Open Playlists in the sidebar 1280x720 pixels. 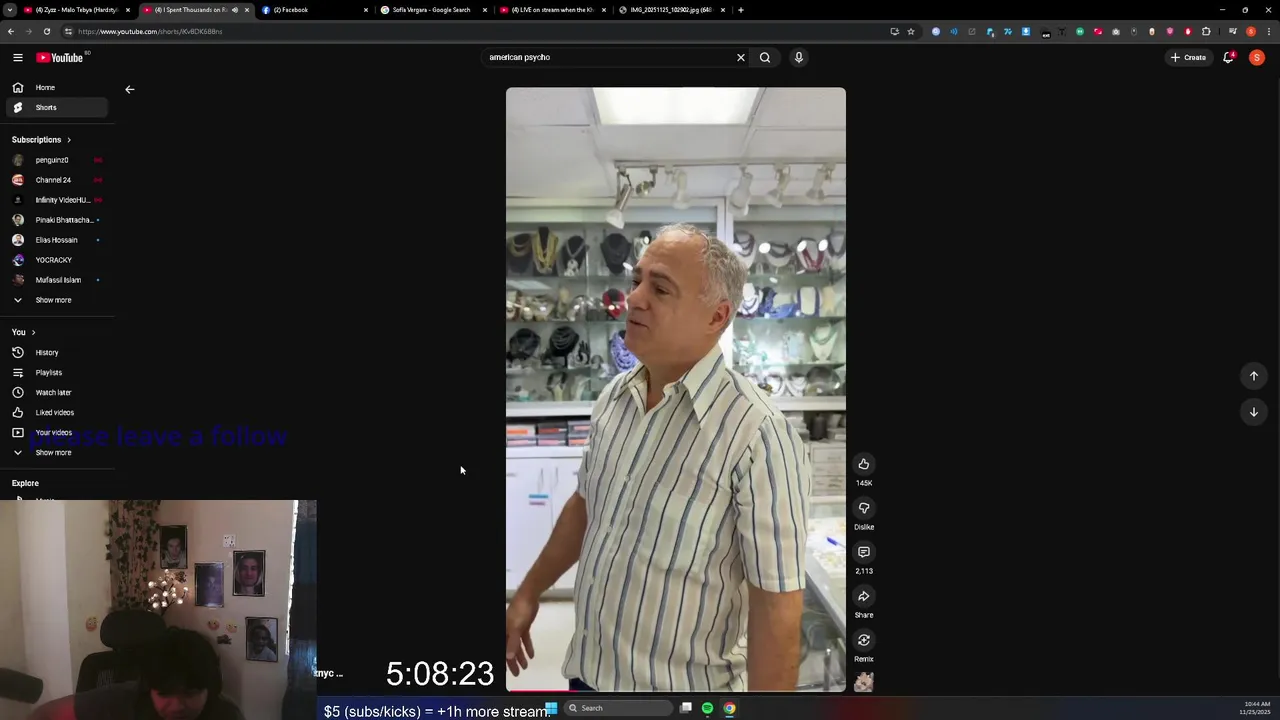point(57,372)
